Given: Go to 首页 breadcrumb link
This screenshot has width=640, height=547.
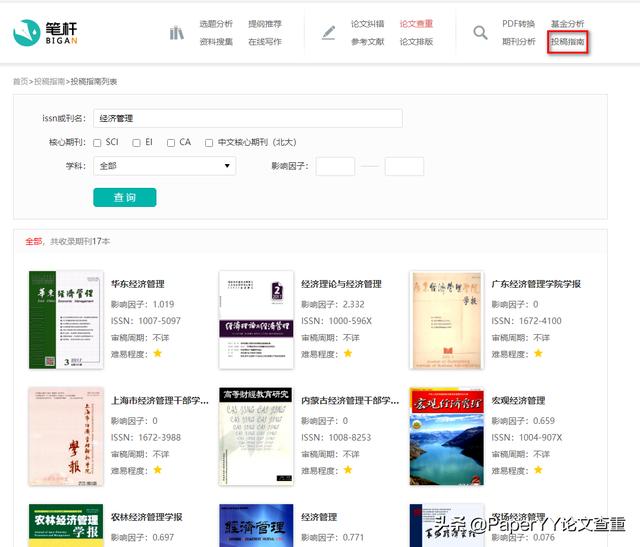Looking at the screenshot, I should (x=20, y=82).
